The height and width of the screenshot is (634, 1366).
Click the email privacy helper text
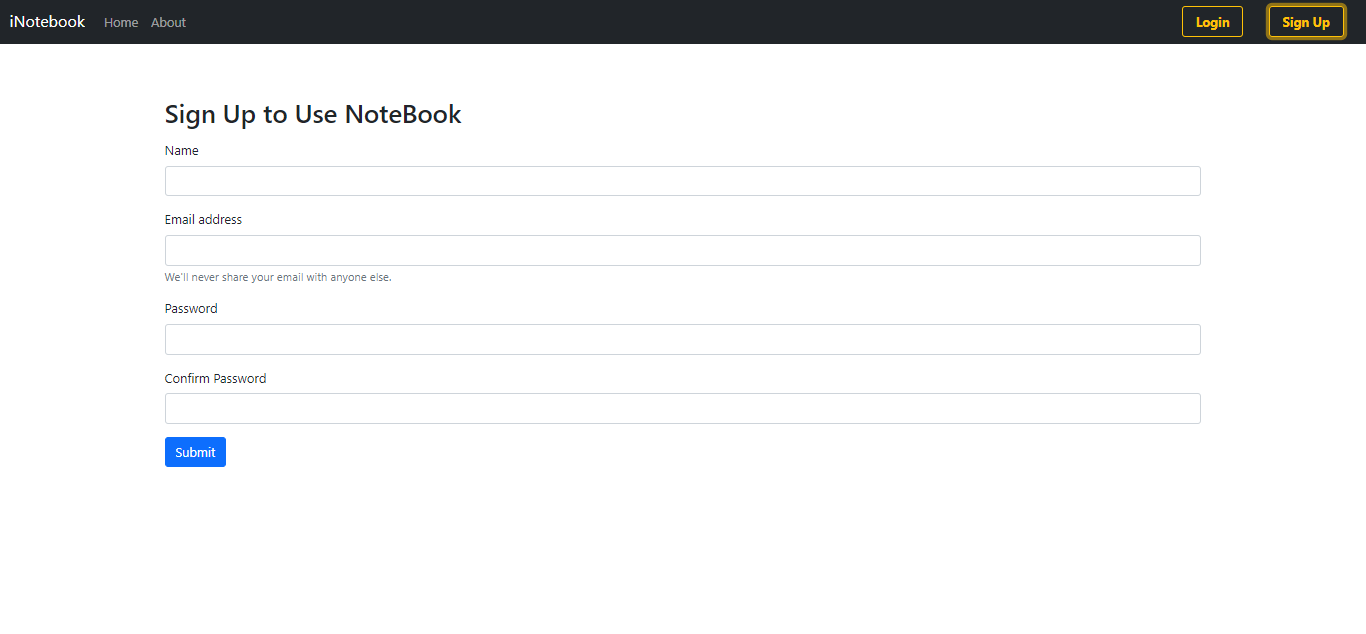coord(277,277)
